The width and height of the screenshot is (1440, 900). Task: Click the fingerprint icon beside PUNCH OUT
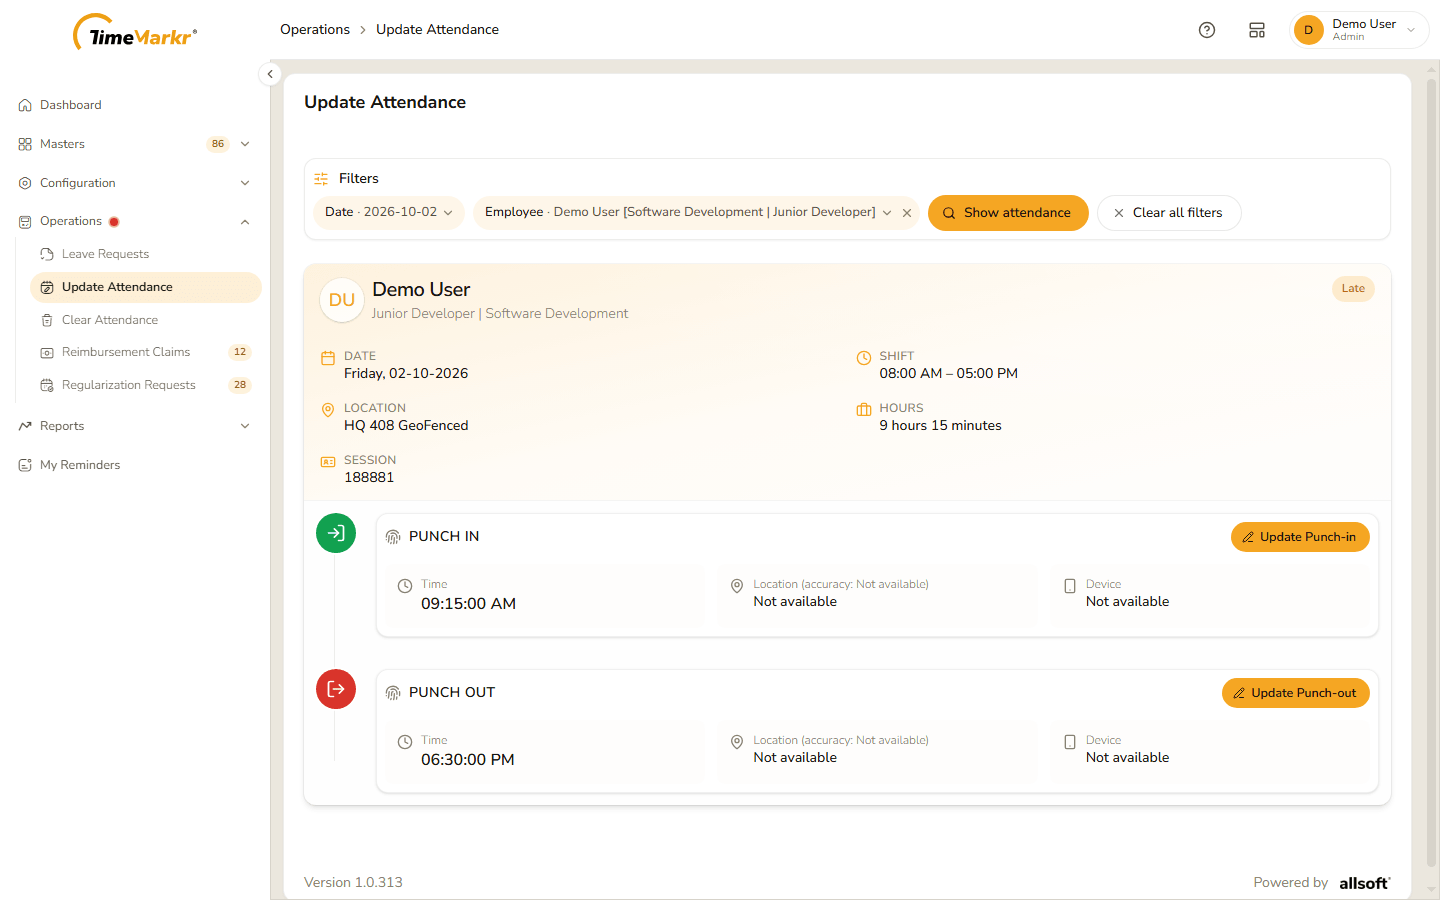pyautogui.click(x=393, y=693)
